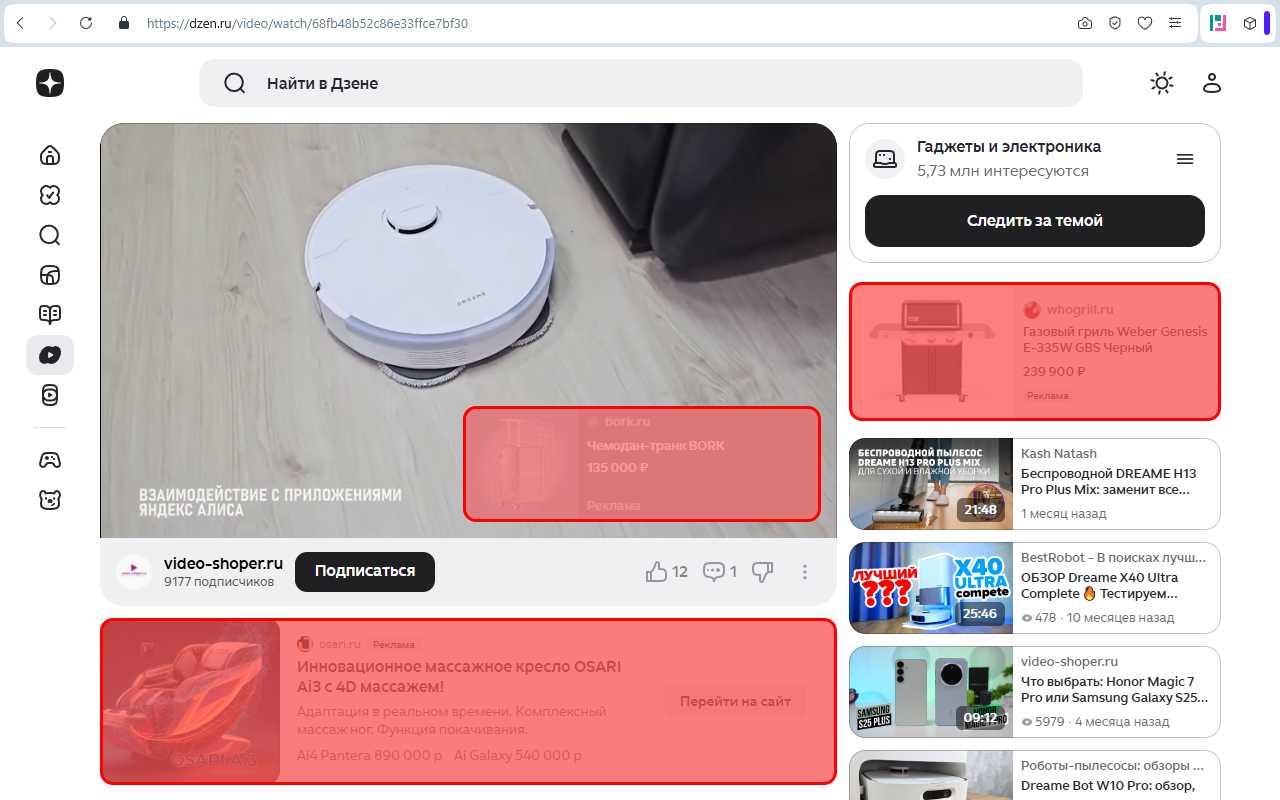The height and width of the screenshot is (800, 1280).
Task: Open the privacy shield icon in address bar
Action: (x=1115, y=23)
